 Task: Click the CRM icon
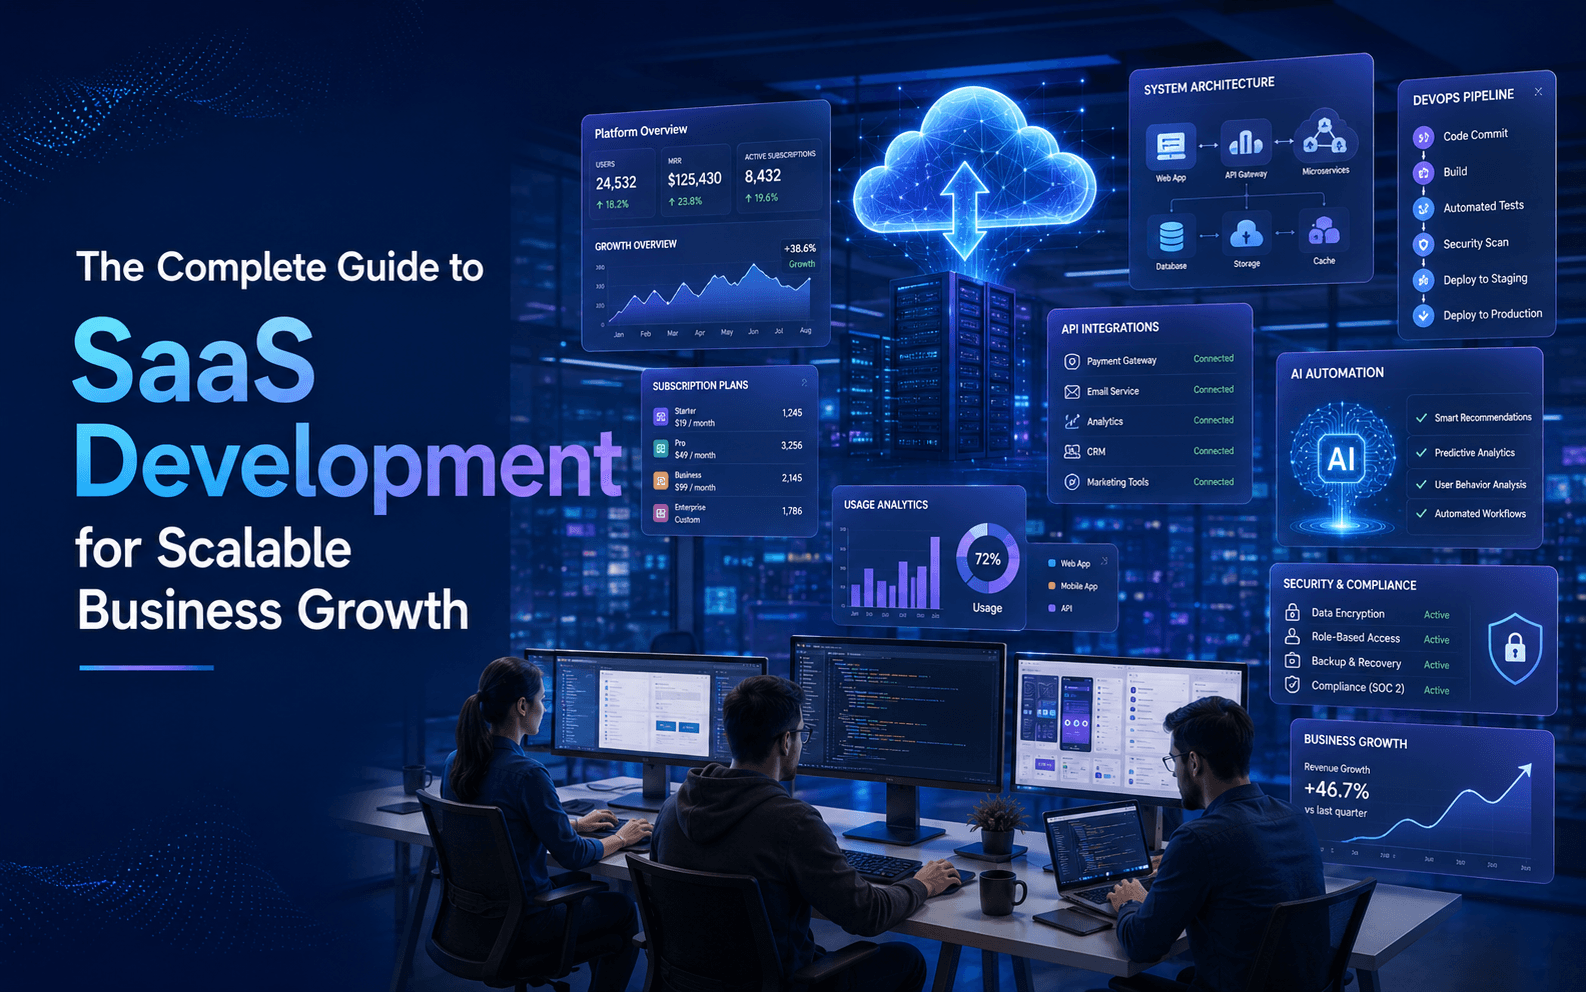pos(1072,452)
